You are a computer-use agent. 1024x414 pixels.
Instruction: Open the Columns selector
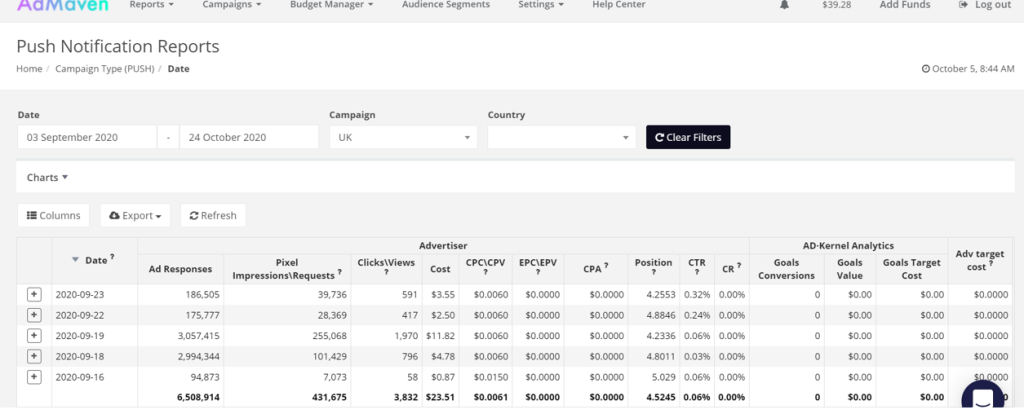54,215
